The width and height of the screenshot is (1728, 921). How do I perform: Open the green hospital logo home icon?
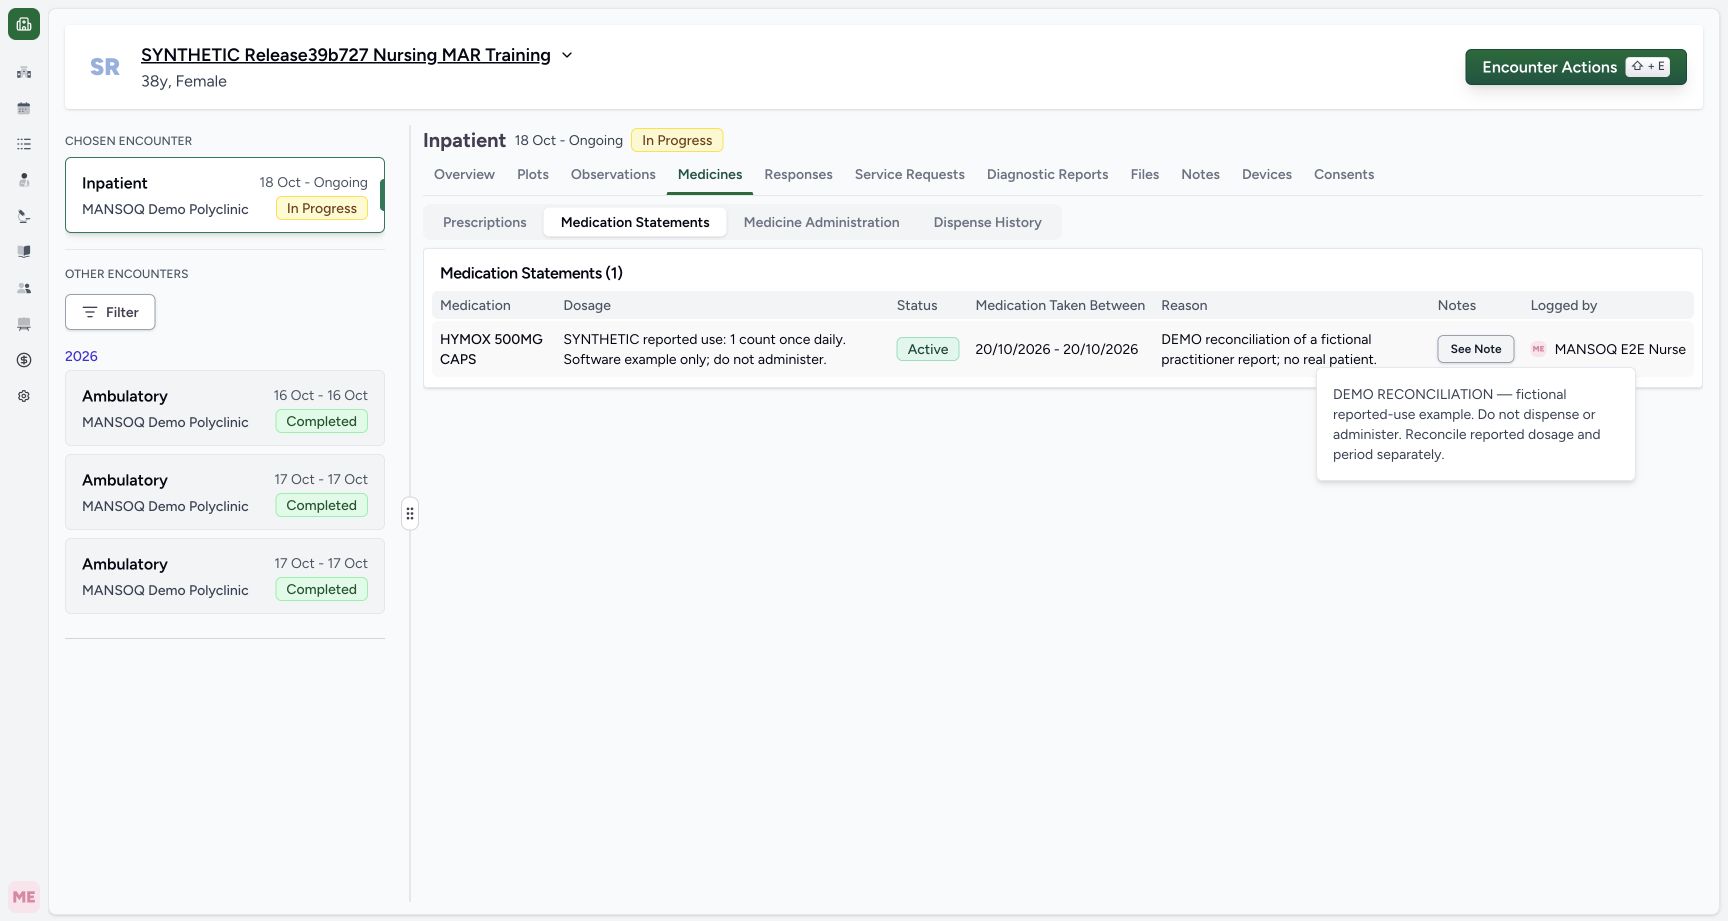tap(24, 24)
